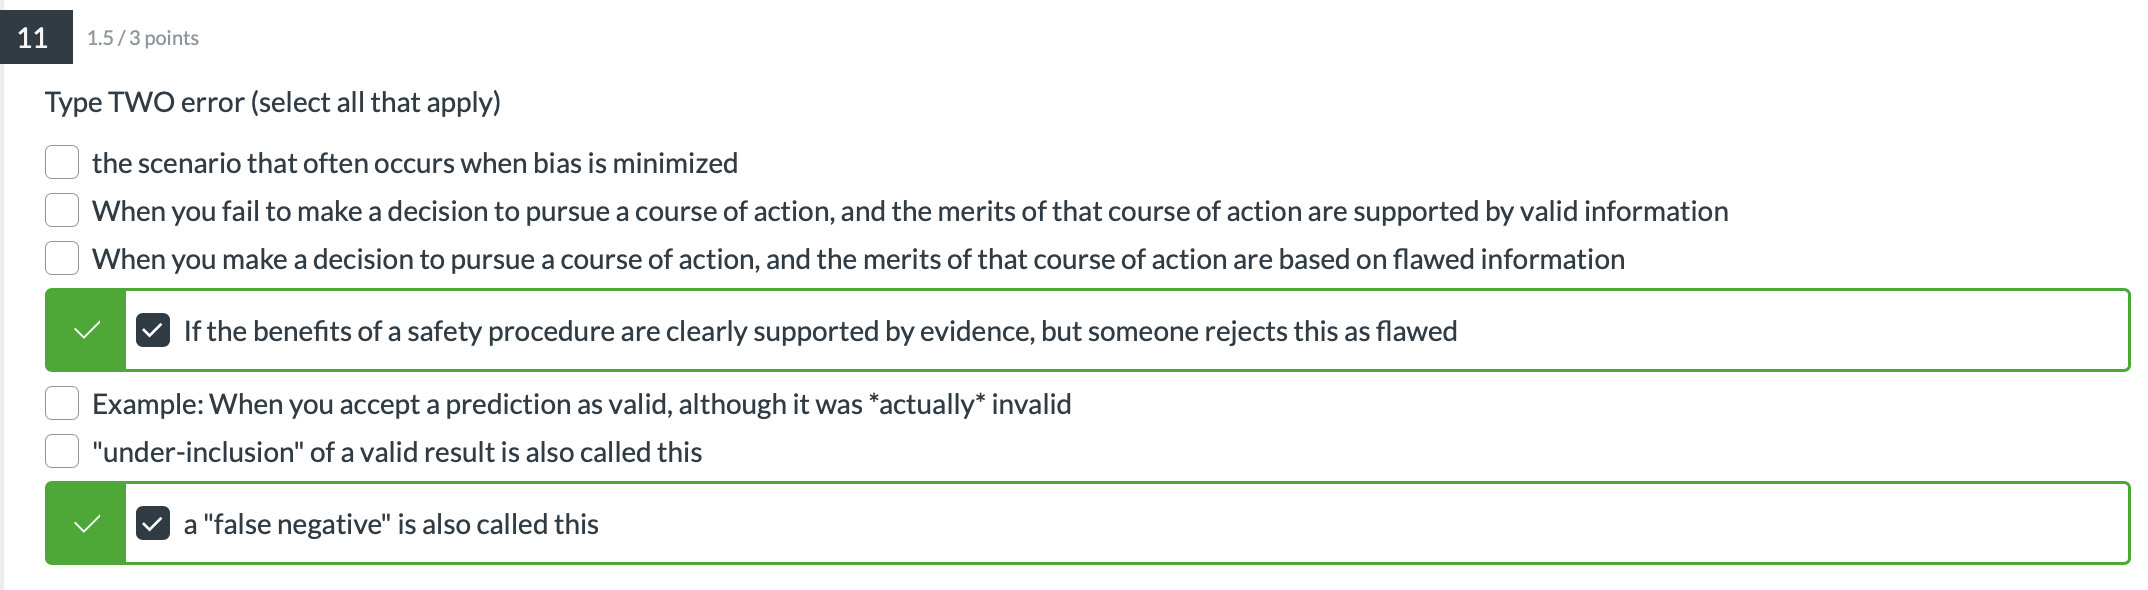This screenshot has height=590, width=2148.
Task: Check the "bias is minimized" option checkbox
Action: click(x=62, y=161)
